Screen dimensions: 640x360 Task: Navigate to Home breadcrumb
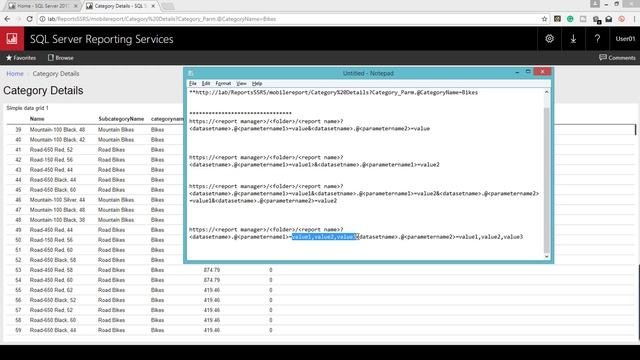click(15, 74)
